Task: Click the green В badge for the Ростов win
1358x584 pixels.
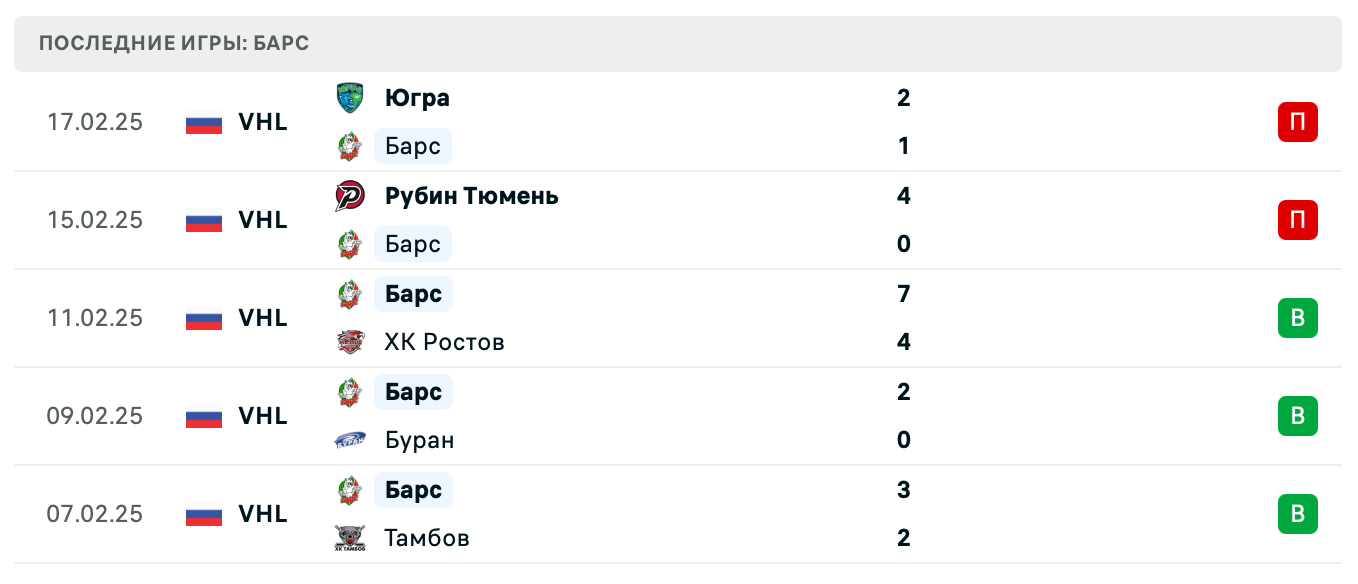Action: [1298, 318]
